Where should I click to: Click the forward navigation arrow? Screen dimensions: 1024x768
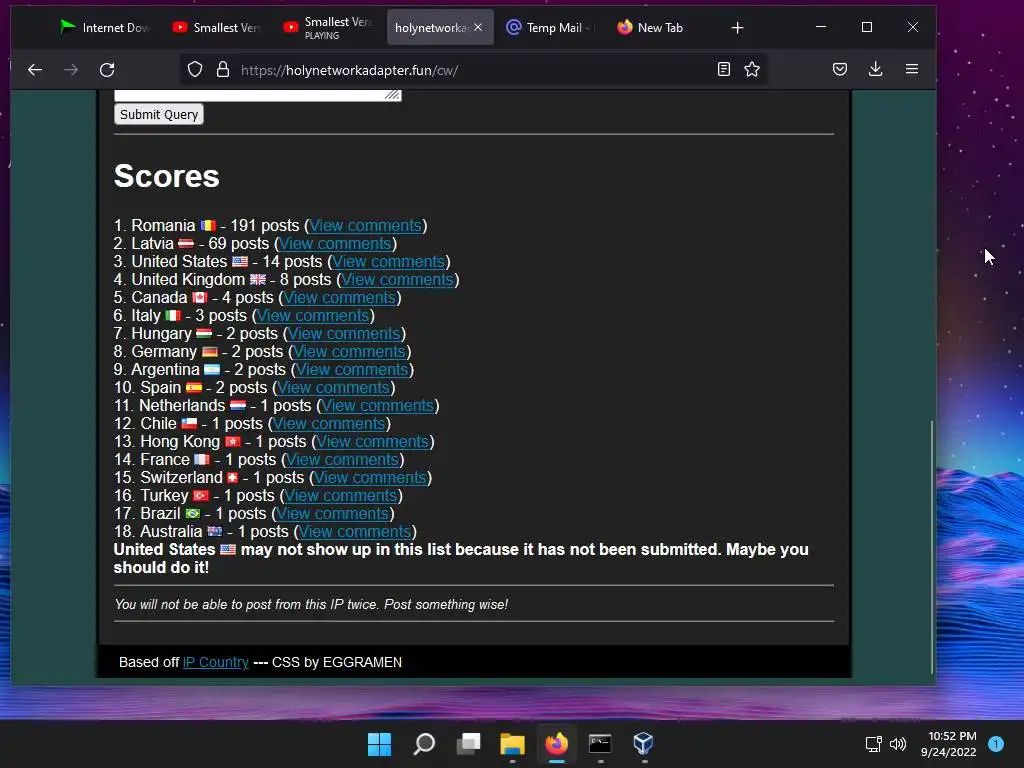(71, 70)
